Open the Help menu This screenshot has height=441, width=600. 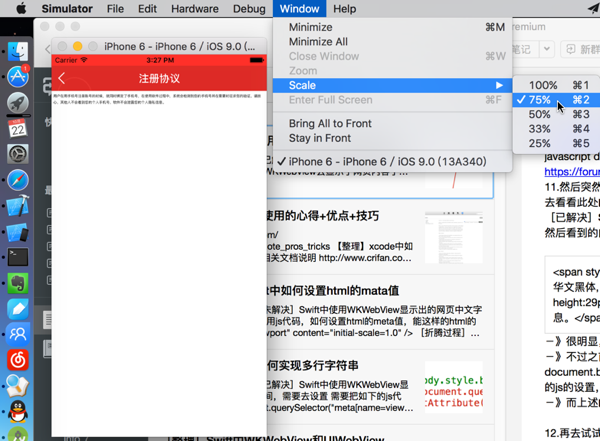pyautogui.click(x=344, y=8)
